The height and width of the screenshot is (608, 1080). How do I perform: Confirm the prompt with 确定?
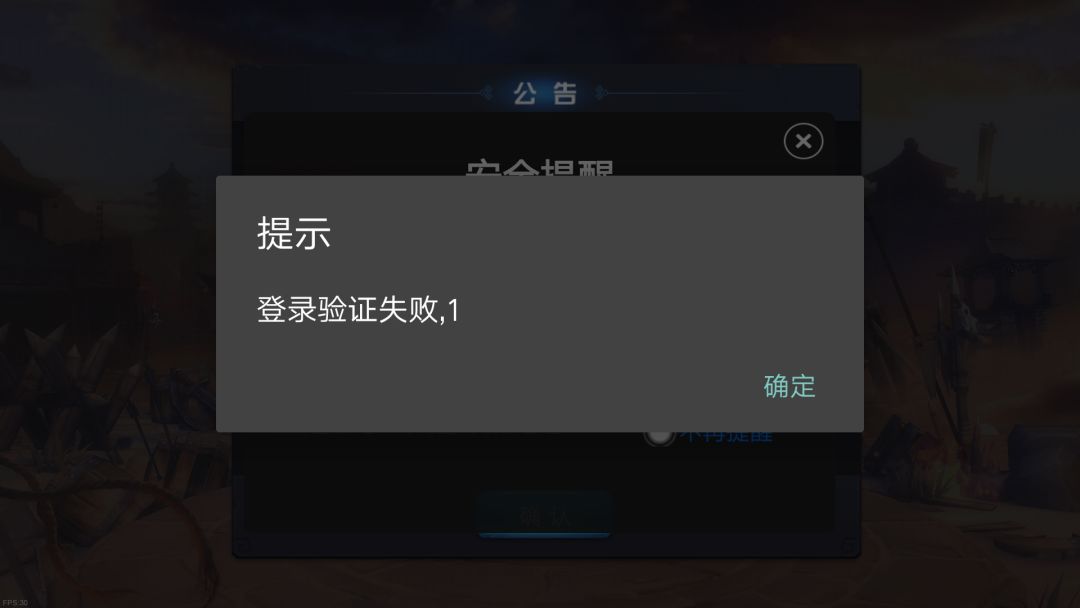click(x=789, y=386)
